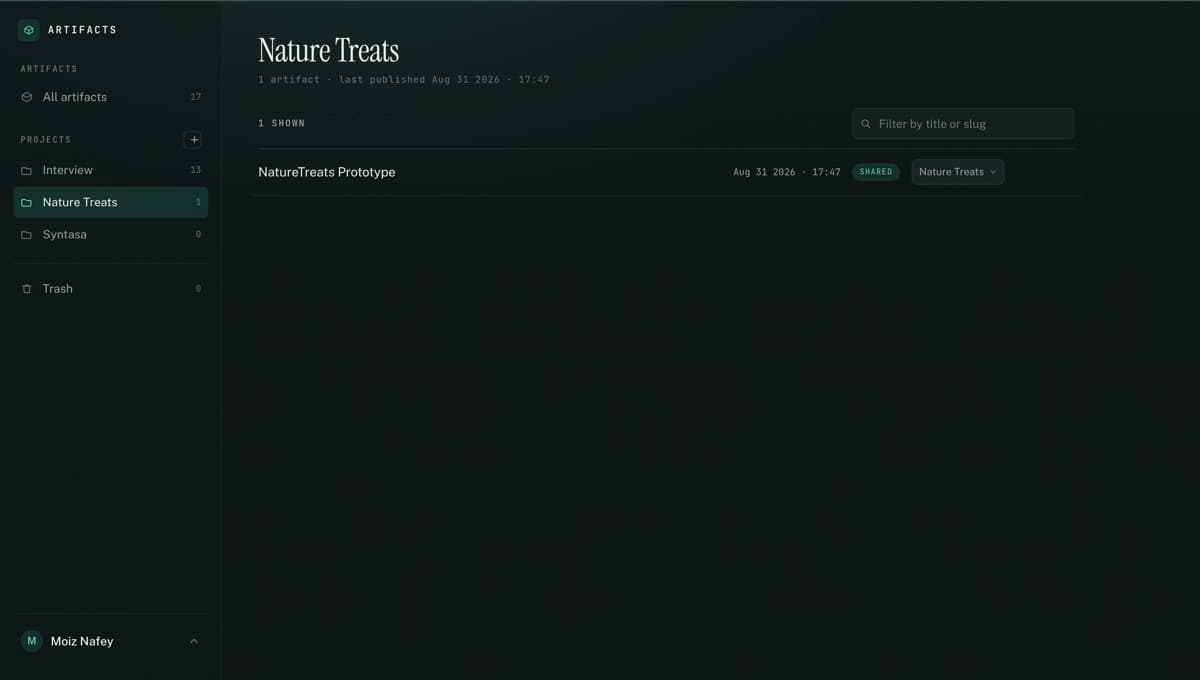This screenshot has width=1200, height=680.
Task: Add a new project with plus button
Action: 194,140
